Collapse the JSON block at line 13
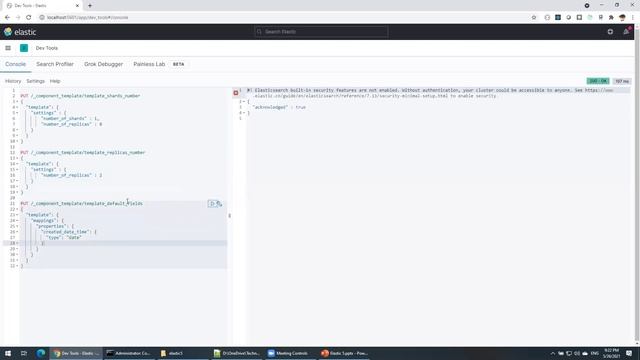Image resolution: width=640 pixels, height=360 pixels. tap(17, 158)
